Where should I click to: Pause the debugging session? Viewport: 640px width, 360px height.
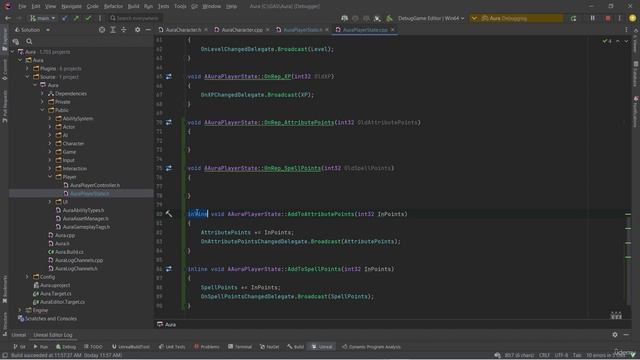point(592,18)
